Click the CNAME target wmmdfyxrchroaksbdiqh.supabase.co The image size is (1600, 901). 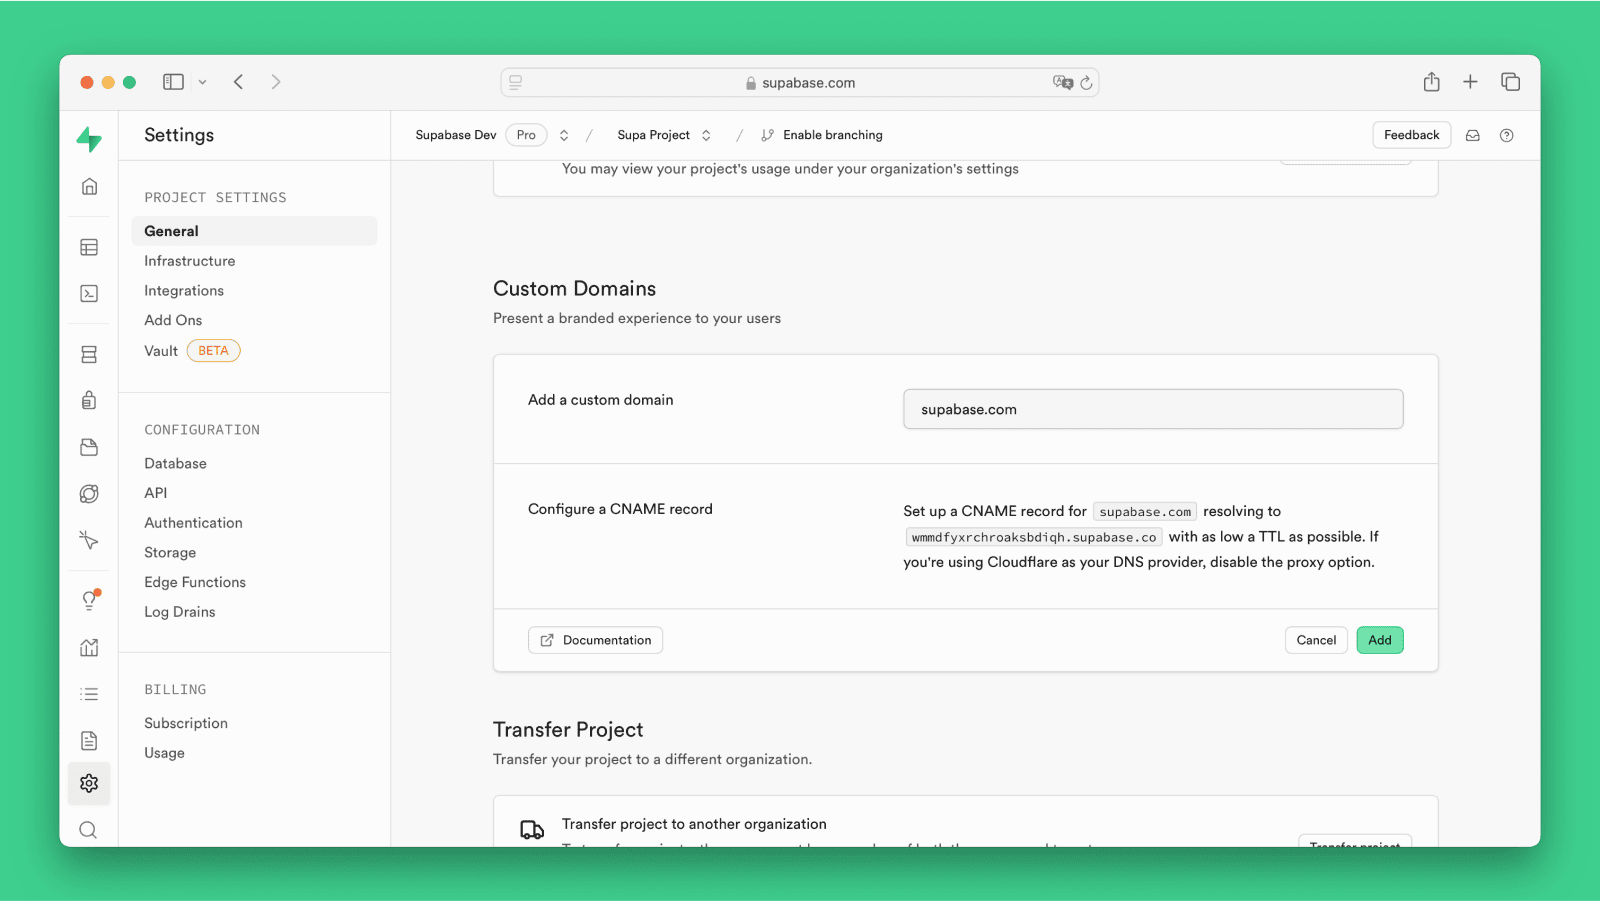(x=1034, y=537)
